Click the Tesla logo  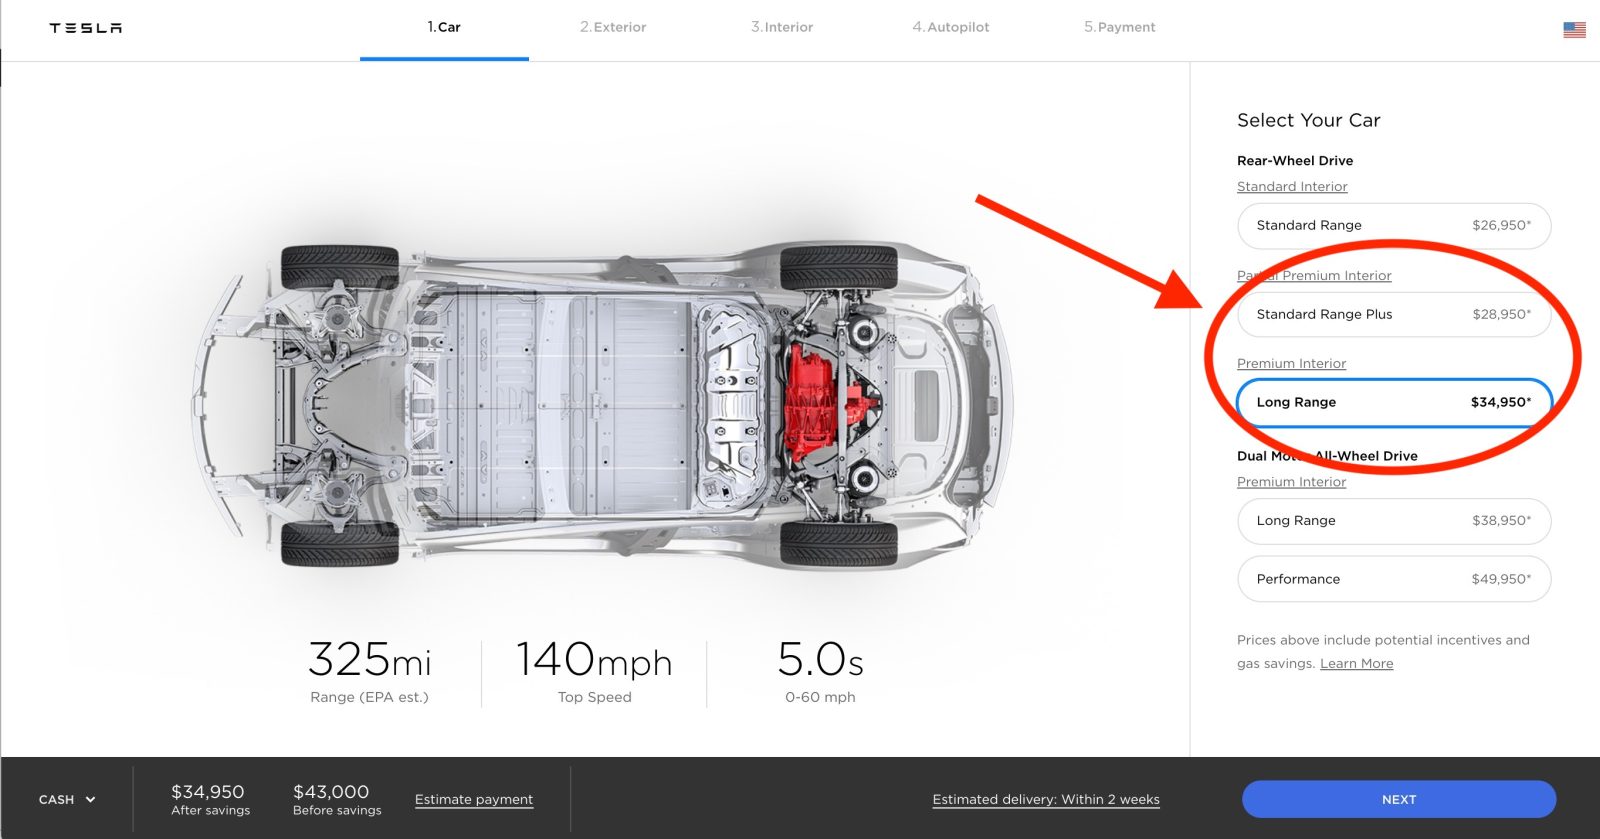[x=85, y=28]
